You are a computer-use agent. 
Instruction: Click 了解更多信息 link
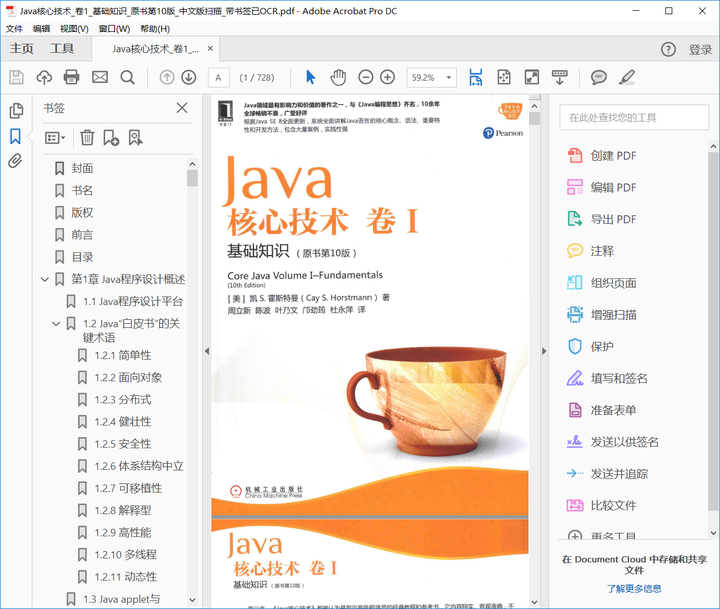[634, 588]
